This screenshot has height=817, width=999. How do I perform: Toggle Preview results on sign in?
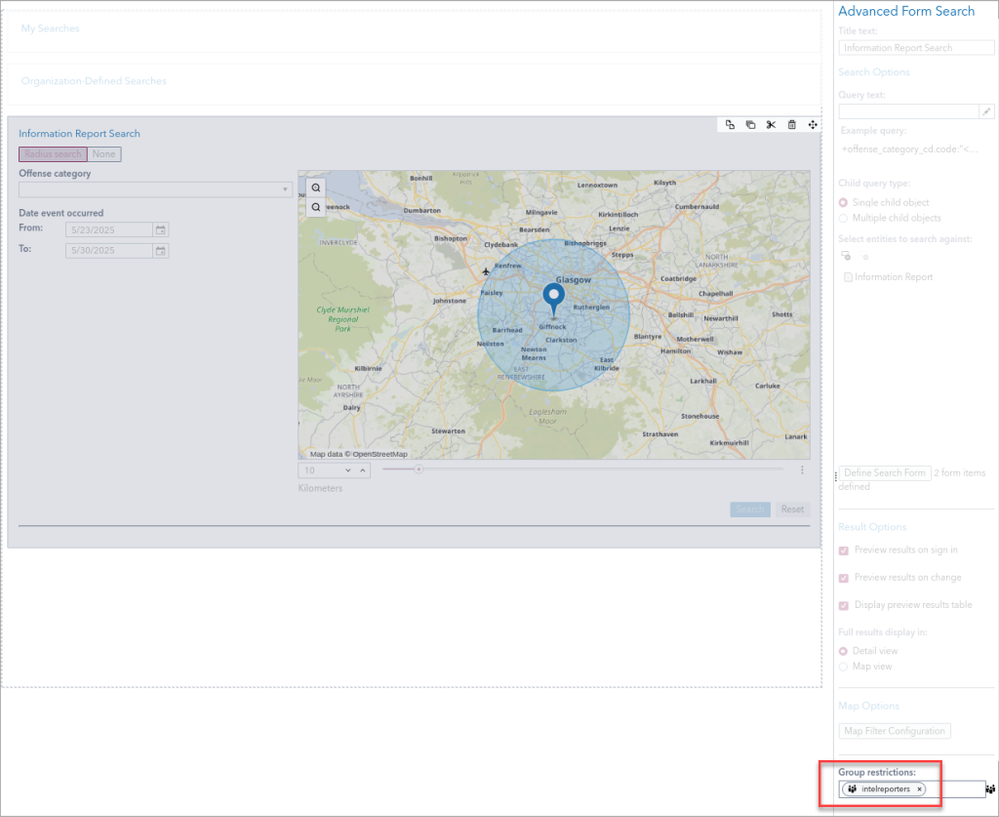click(x=844, y=550)
